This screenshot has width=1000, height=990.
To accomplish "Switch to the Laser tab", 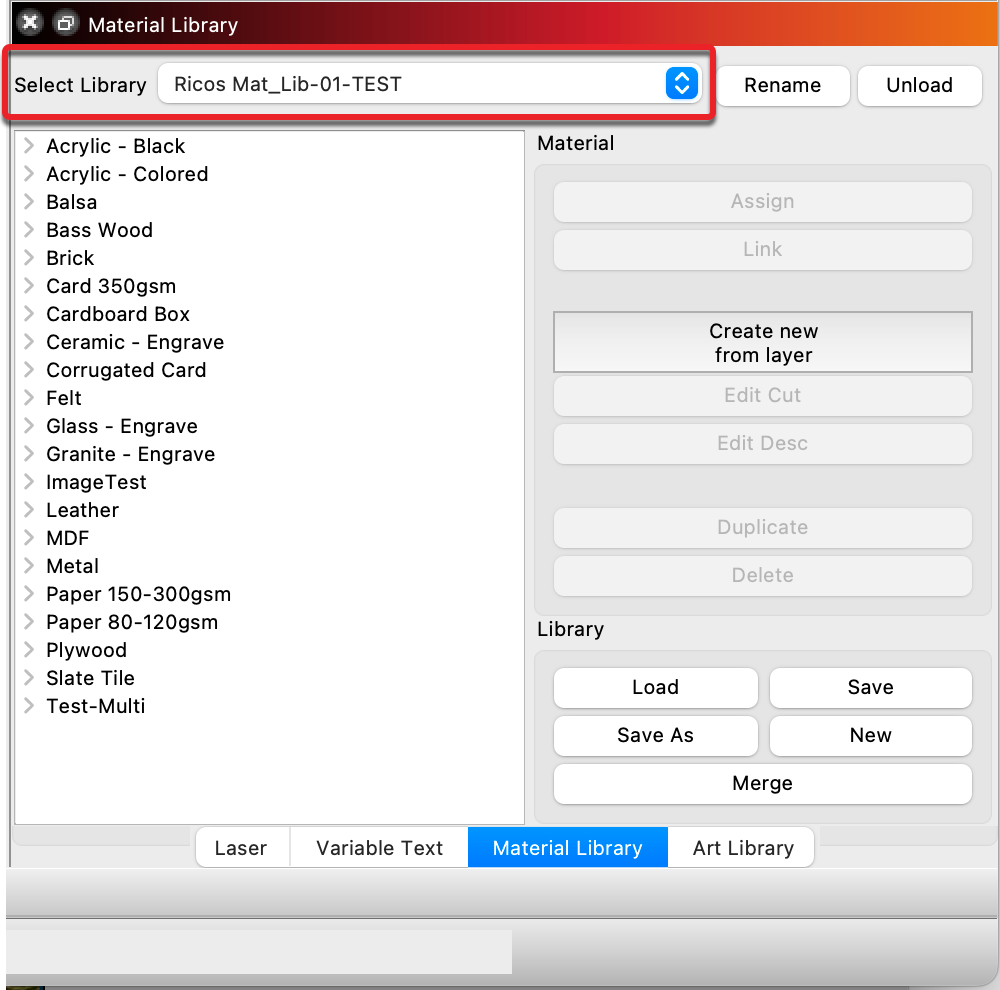I will coord(241,847).
